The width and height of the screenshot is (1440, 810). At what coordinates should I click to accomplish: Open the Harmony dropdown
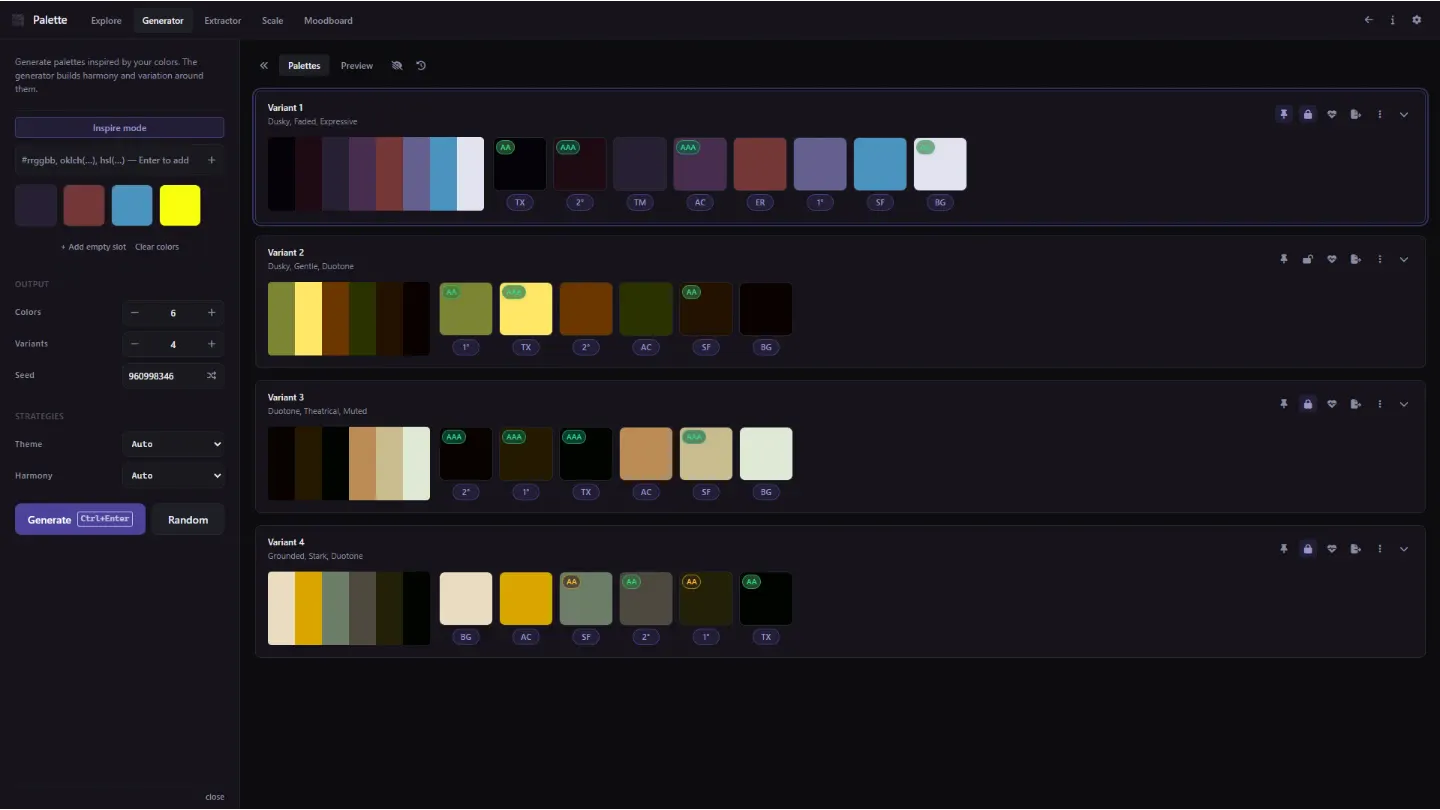click(174, 476)
